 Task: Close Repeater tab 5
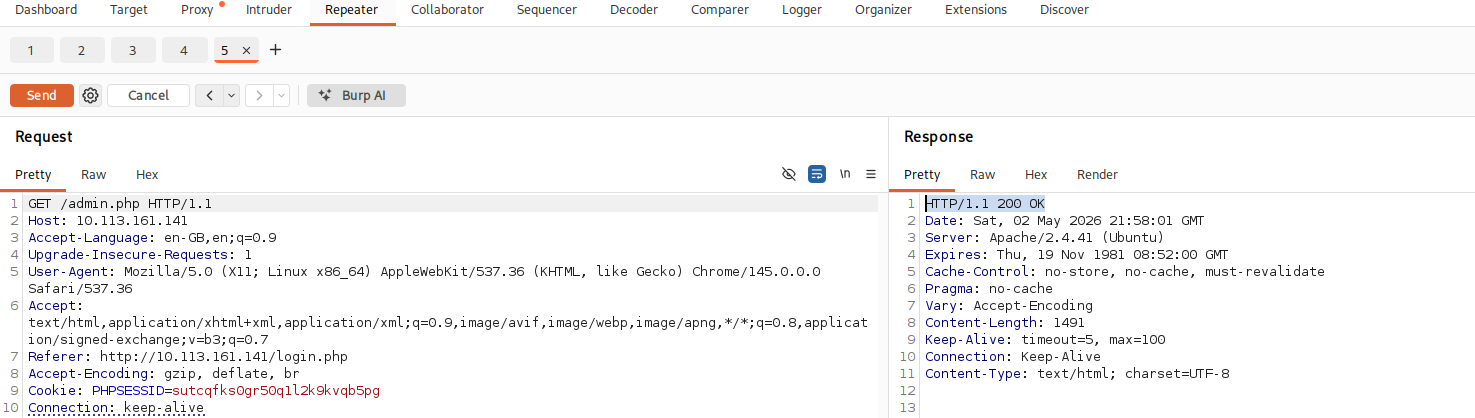click(247, 50)
